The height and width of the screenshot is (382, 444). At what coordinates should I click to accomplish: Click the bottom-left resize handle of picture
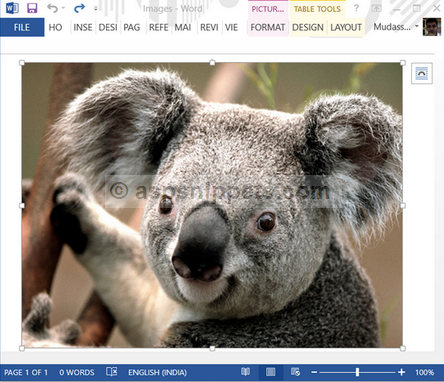coord(22,348)
